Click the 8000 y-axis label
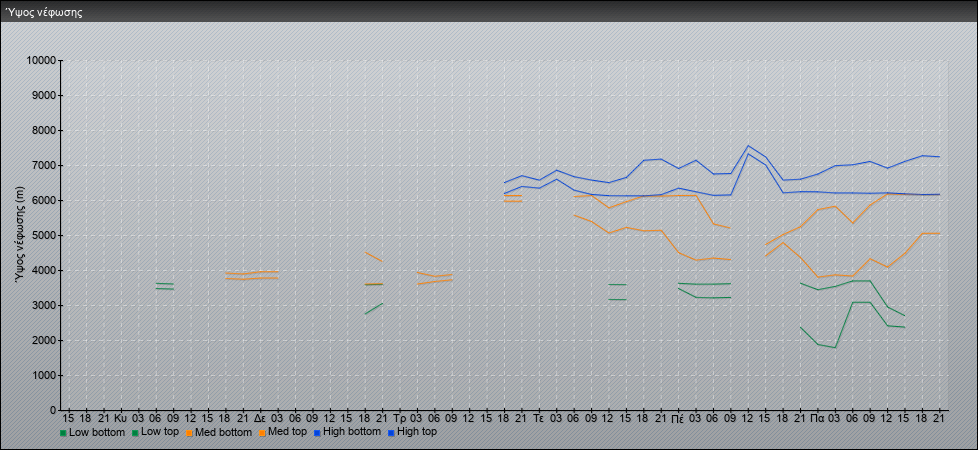This screenshot has height=450, width=978. coord(44,130)
